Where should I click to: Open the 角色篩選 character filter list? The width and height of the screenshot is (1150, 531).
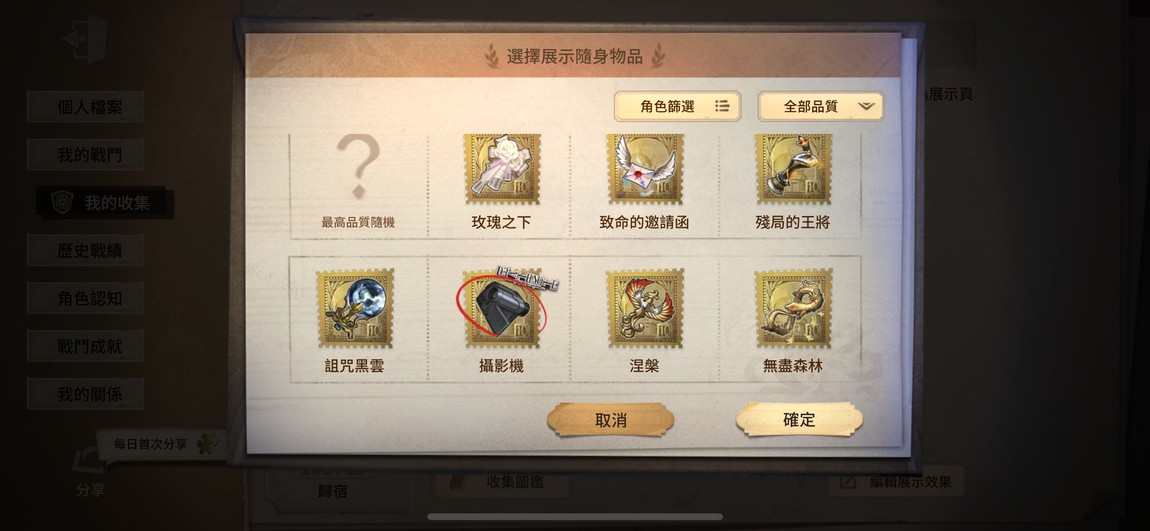click(x=677, y=106)
